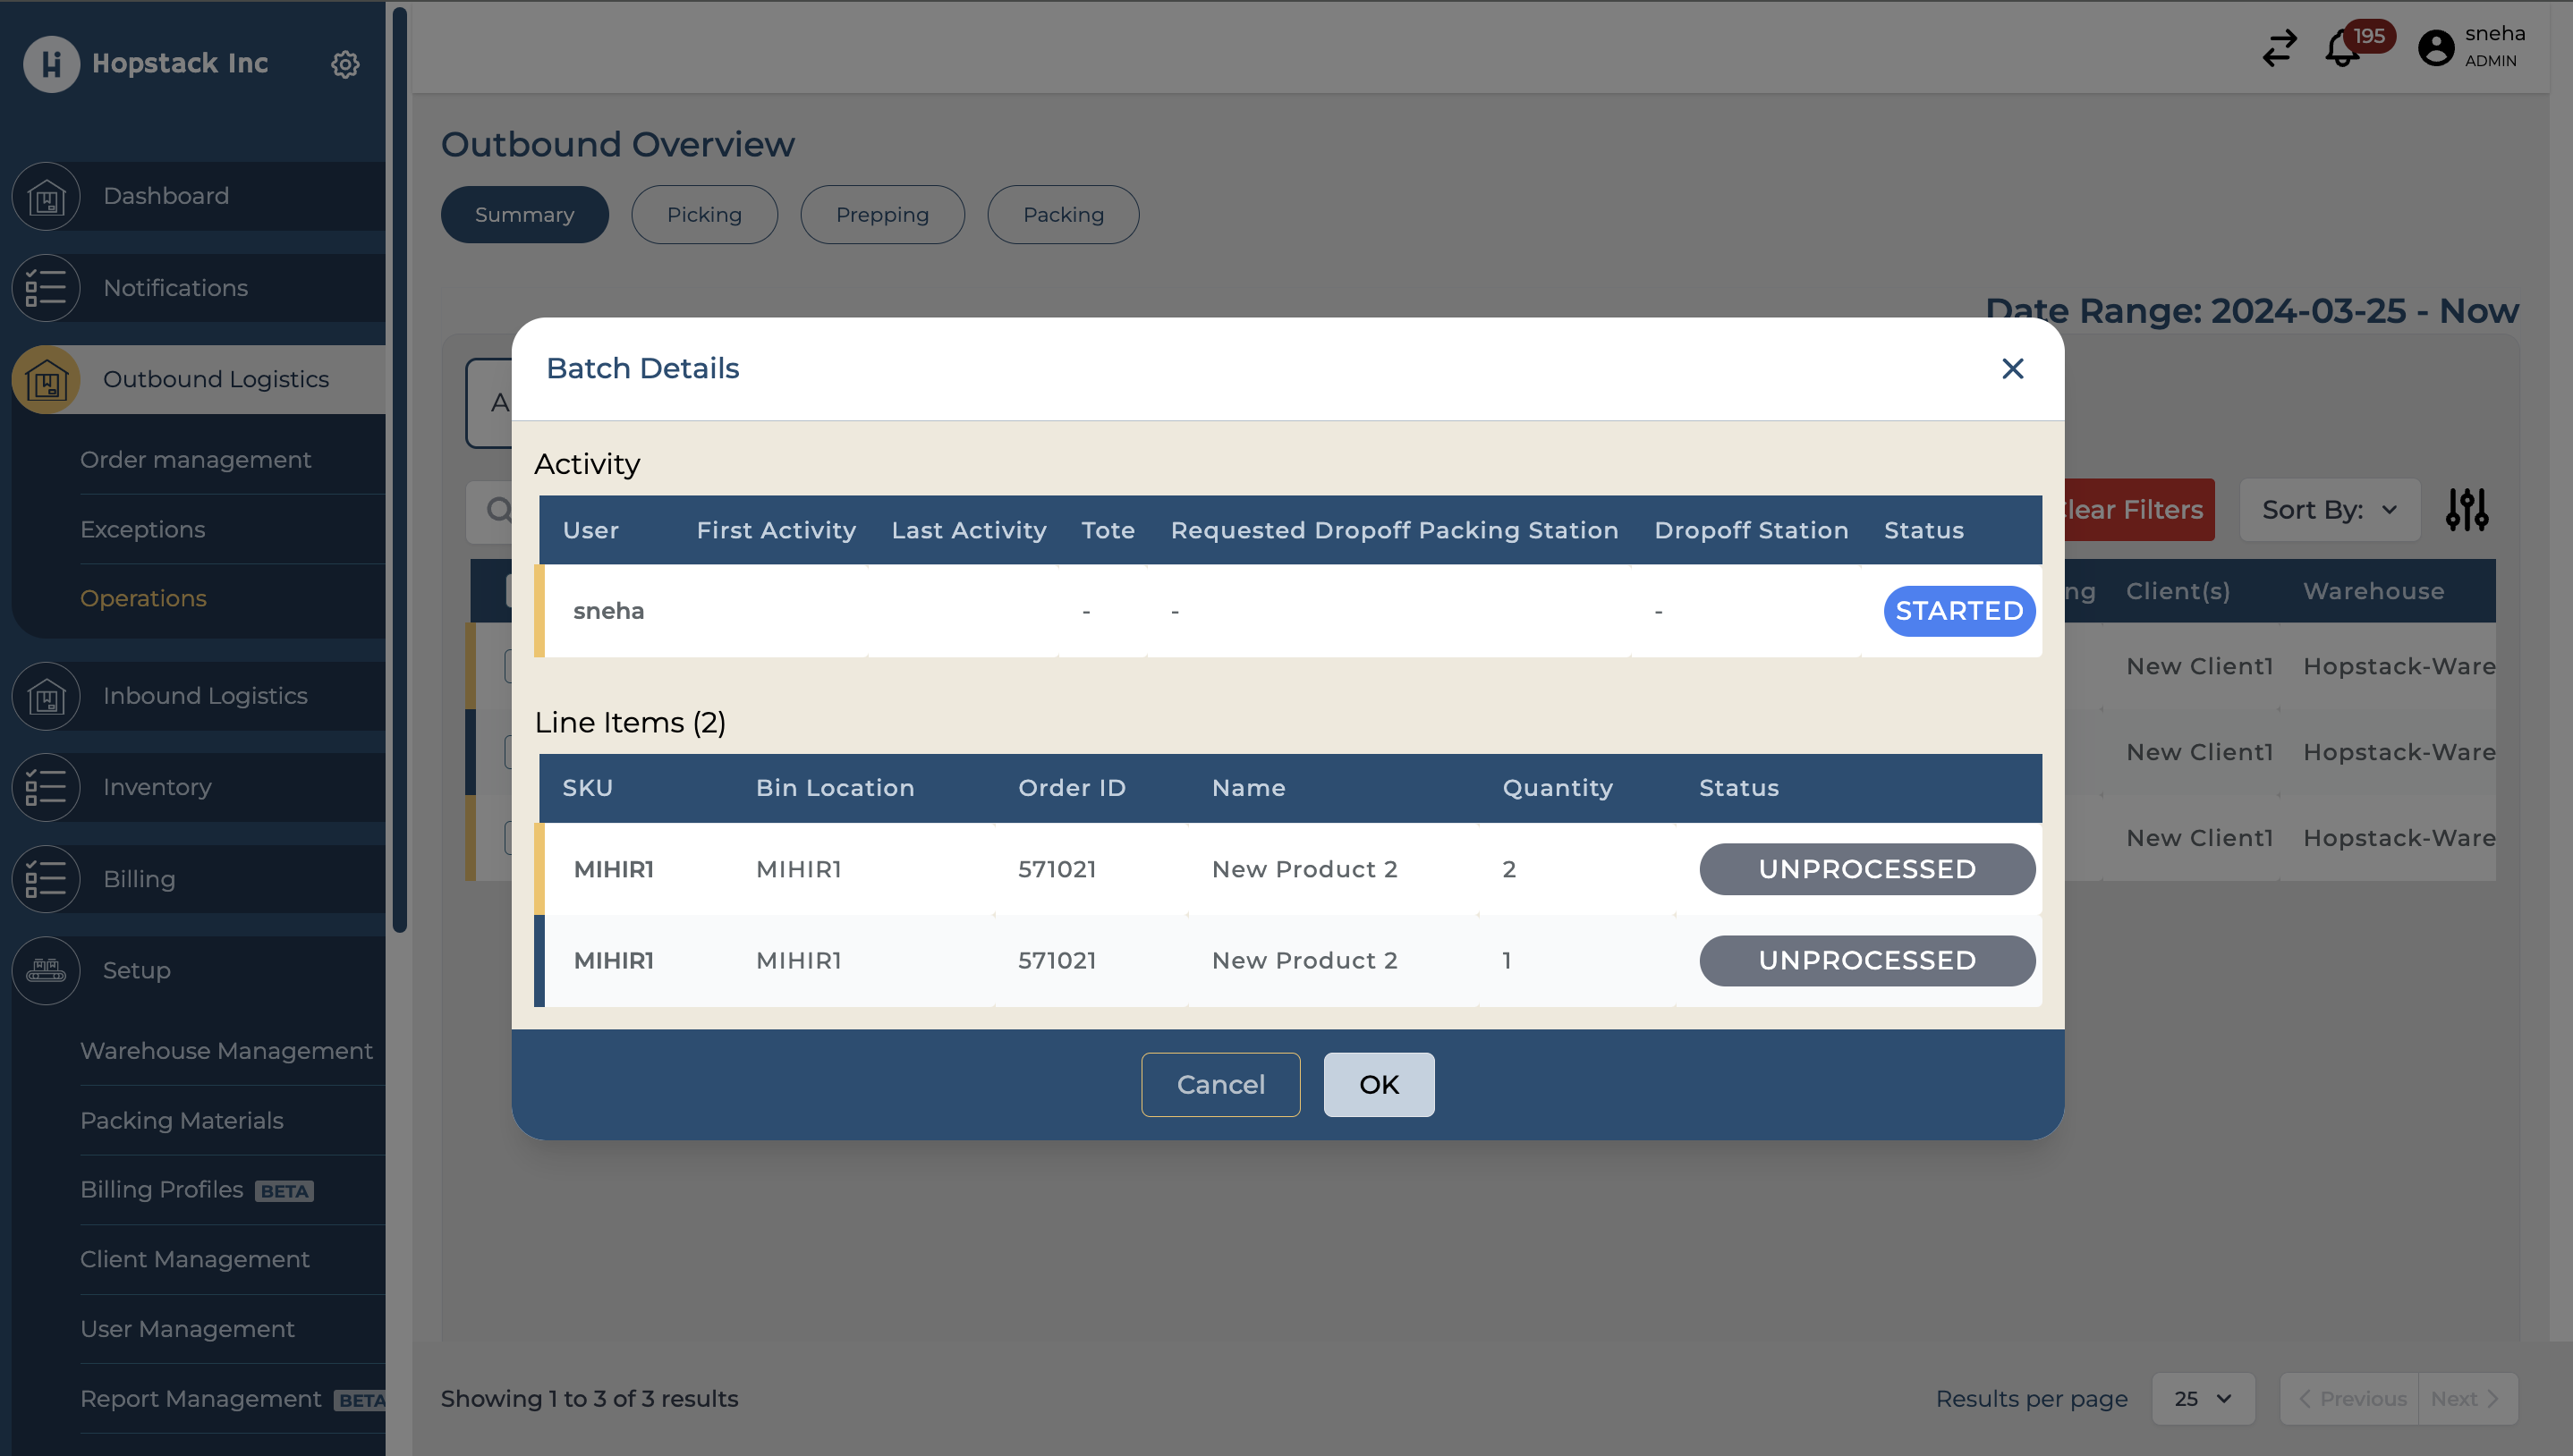This screenshot has height=1456, width=2573.
Task: Click the STARTED status badge for sneha
Action: pos(1958,611)
